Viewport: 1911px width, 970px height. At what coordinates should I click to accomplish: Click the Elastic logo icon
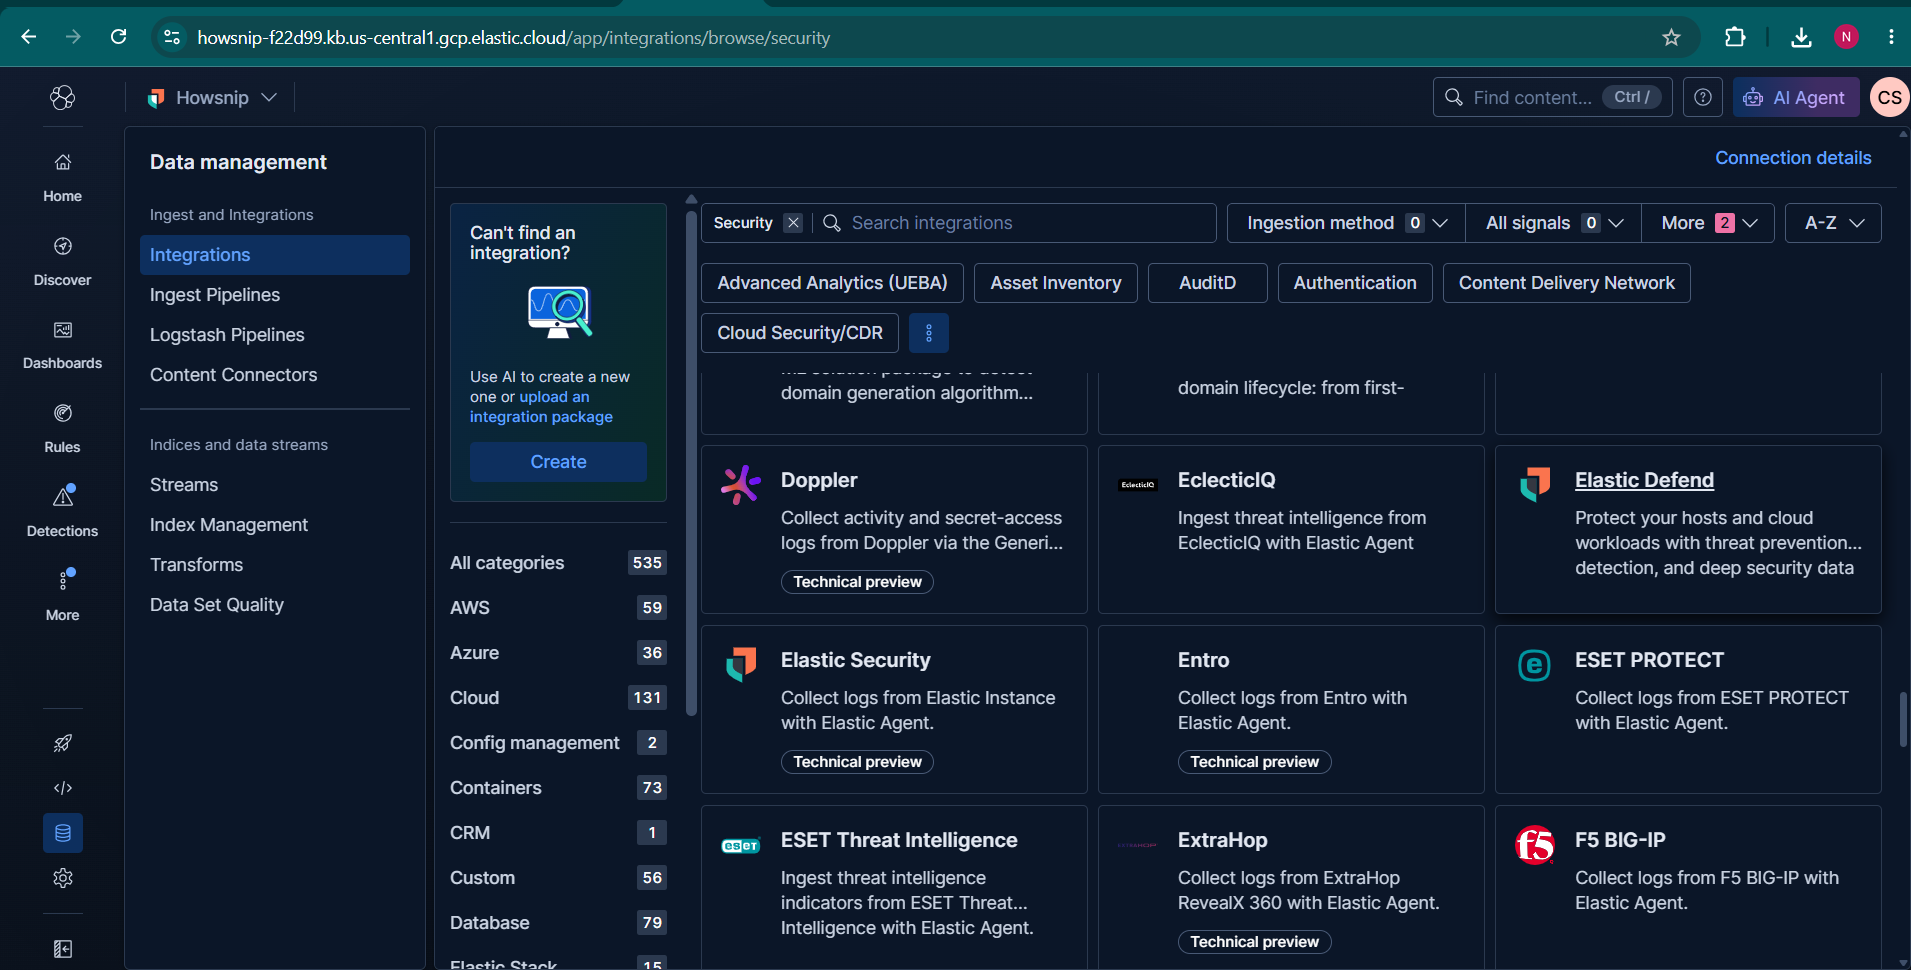[x=63, y=97]
